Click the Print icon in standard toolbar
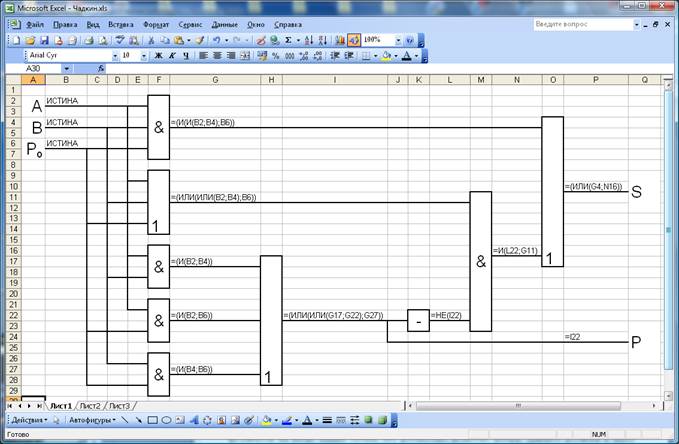 click(89, 40)
